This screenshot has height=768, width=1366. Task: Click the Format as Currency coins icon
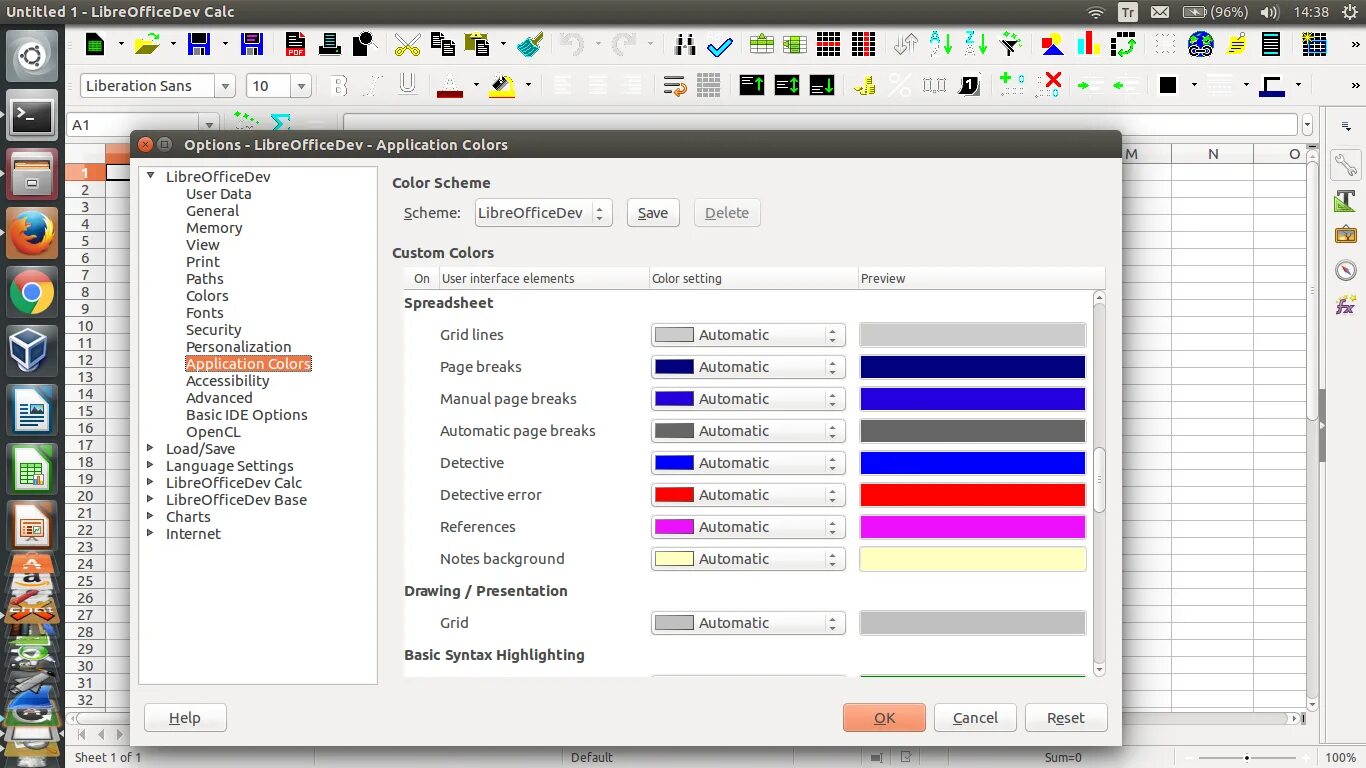click(866, 86)
